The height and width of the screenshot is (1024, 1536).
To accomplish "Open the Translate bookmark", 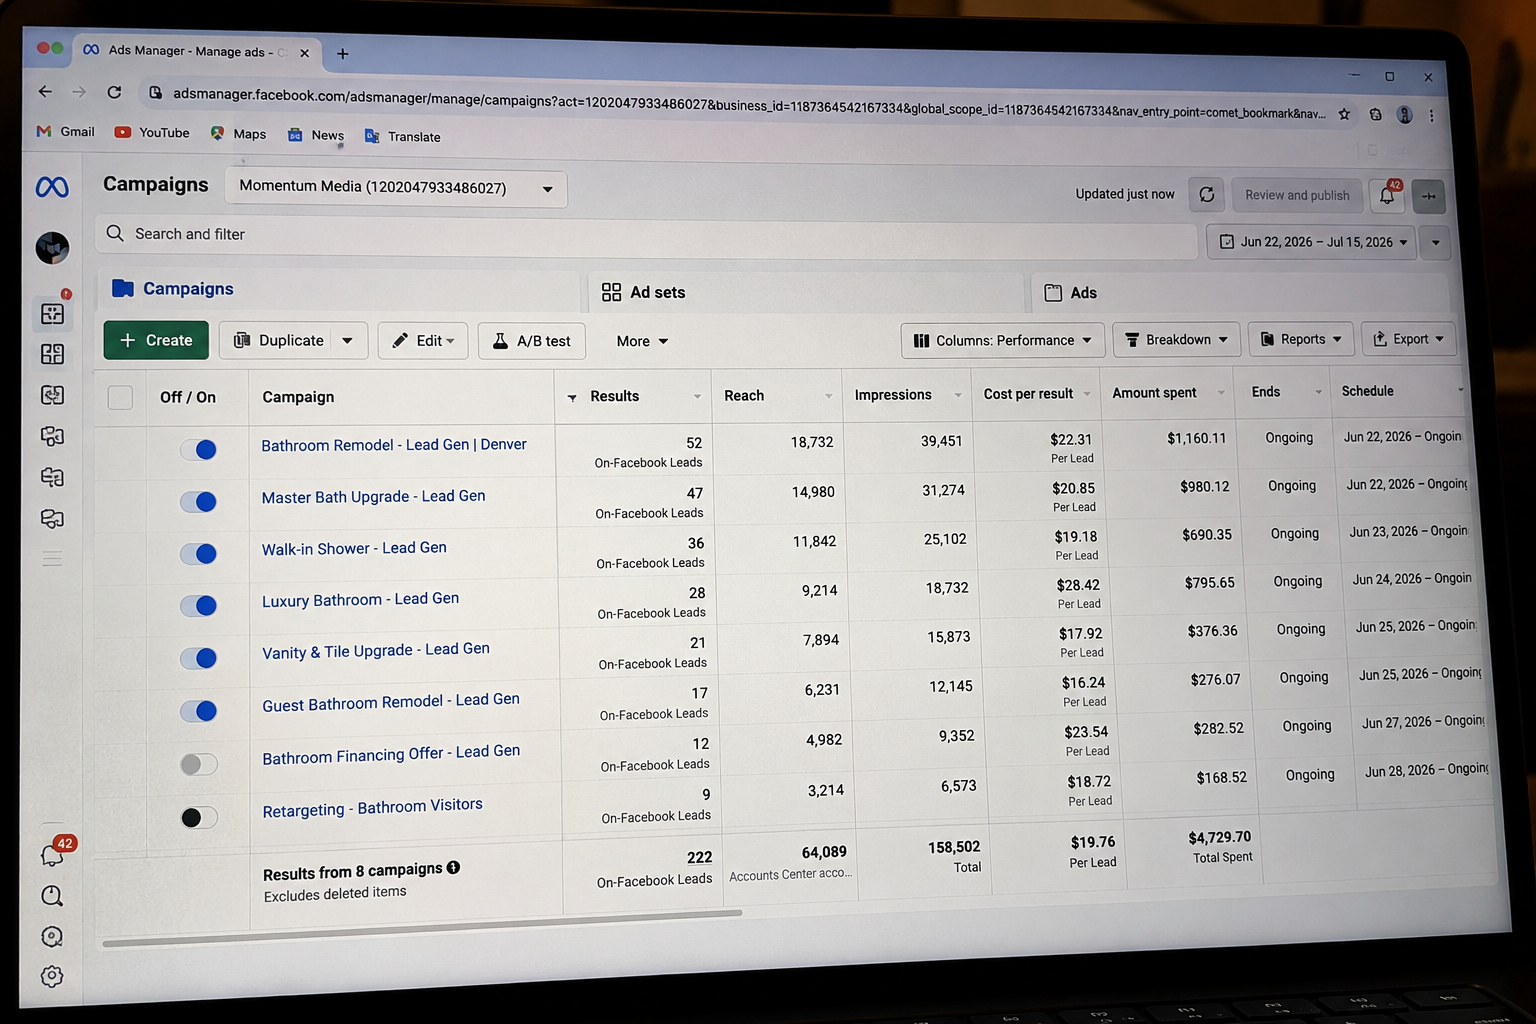I will [x=403, y=136].
